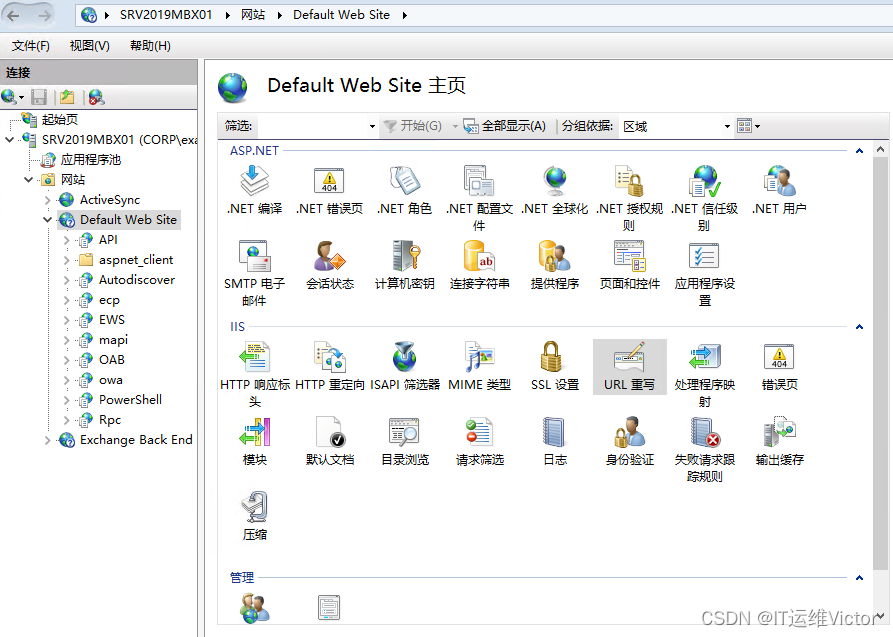Viewport: 893px width, 637px height.
Task: Click the back navigation arrow
Action: 13,15
